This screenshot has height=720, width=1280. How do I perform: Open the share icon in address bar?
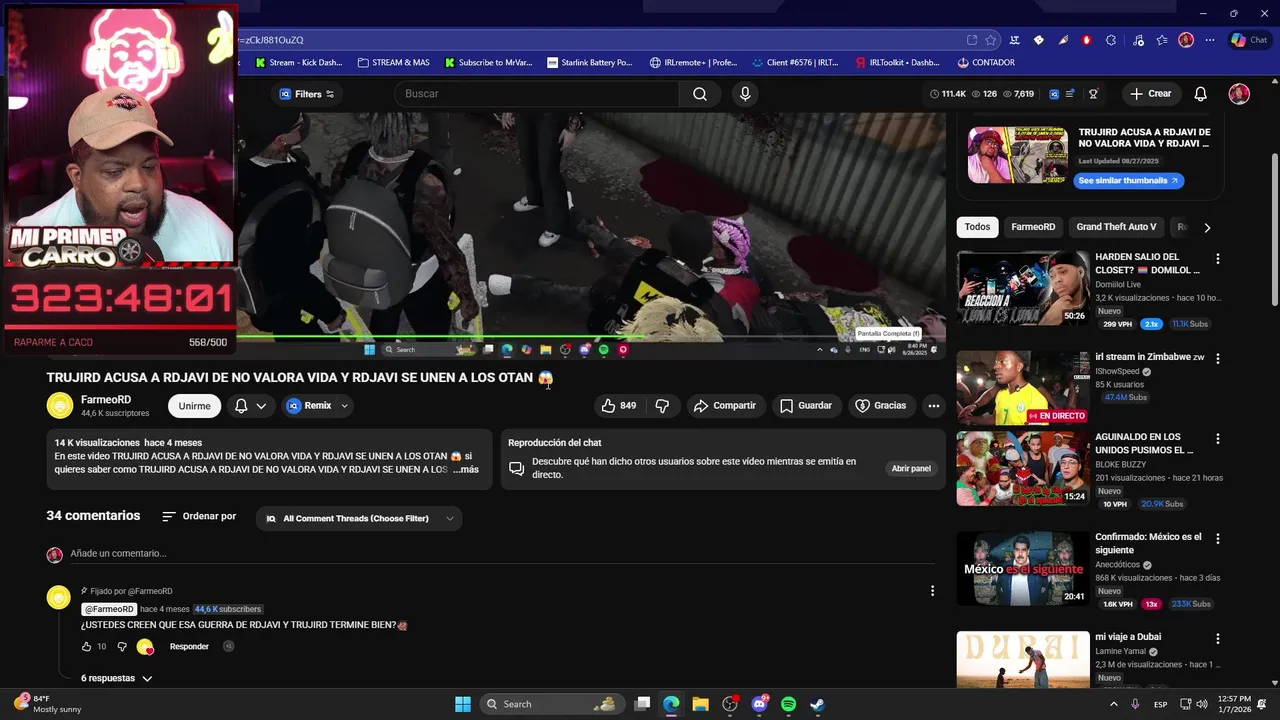(x=972, y=40)
